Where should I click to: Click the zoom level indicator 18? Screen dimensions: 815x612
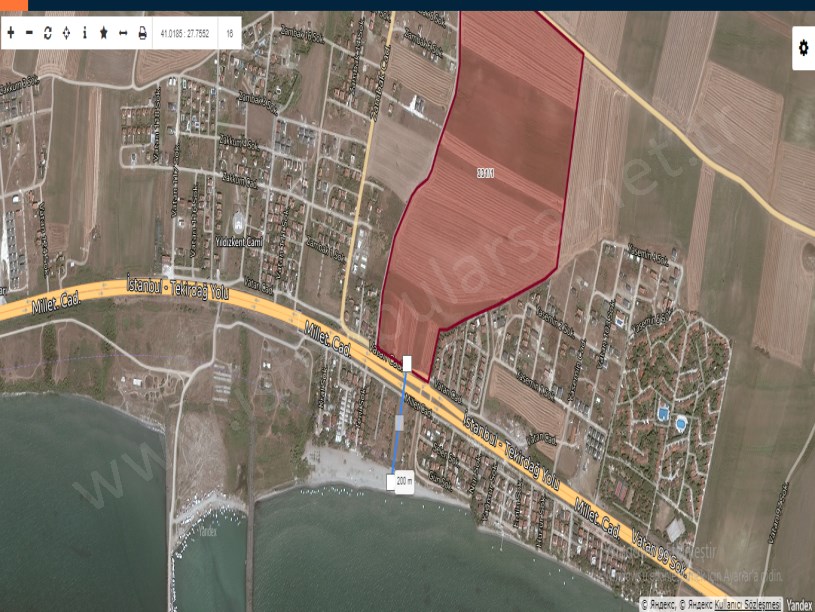click(230, 33)
